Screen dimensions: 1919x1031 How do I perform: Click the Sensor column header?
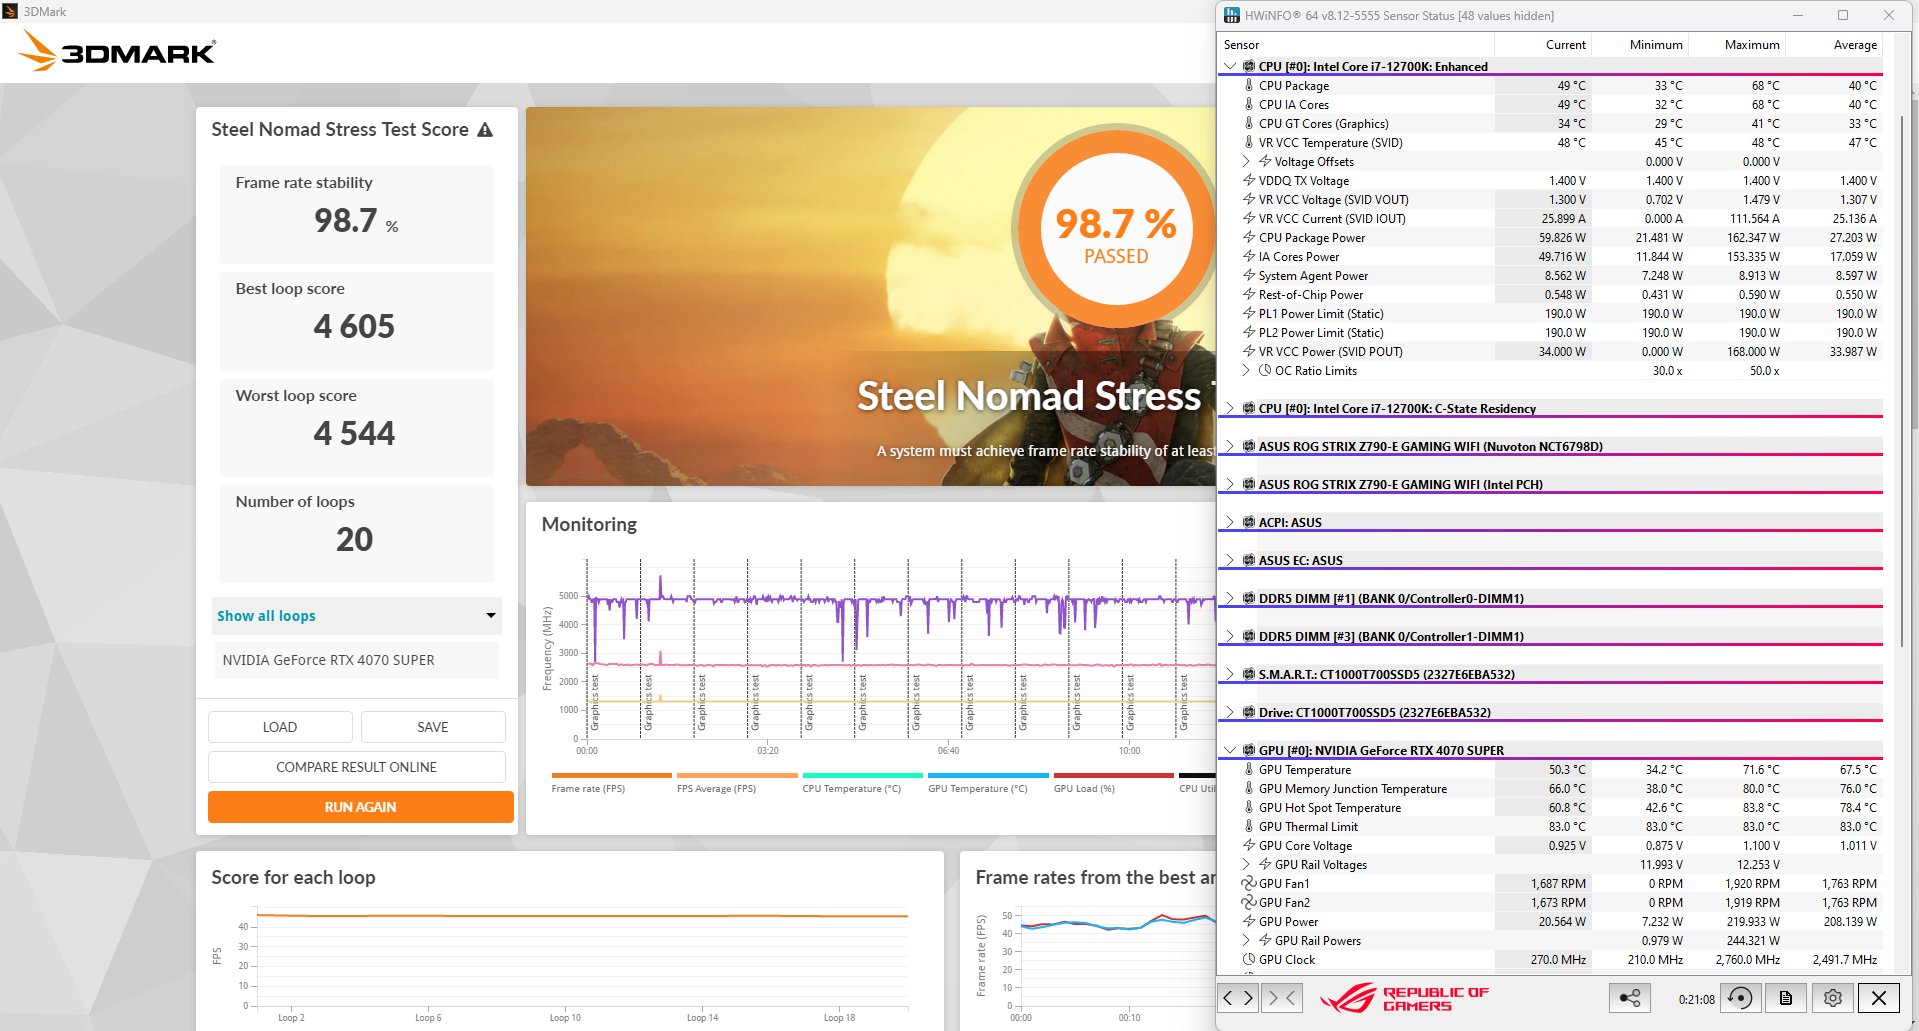coord(1356,44)
